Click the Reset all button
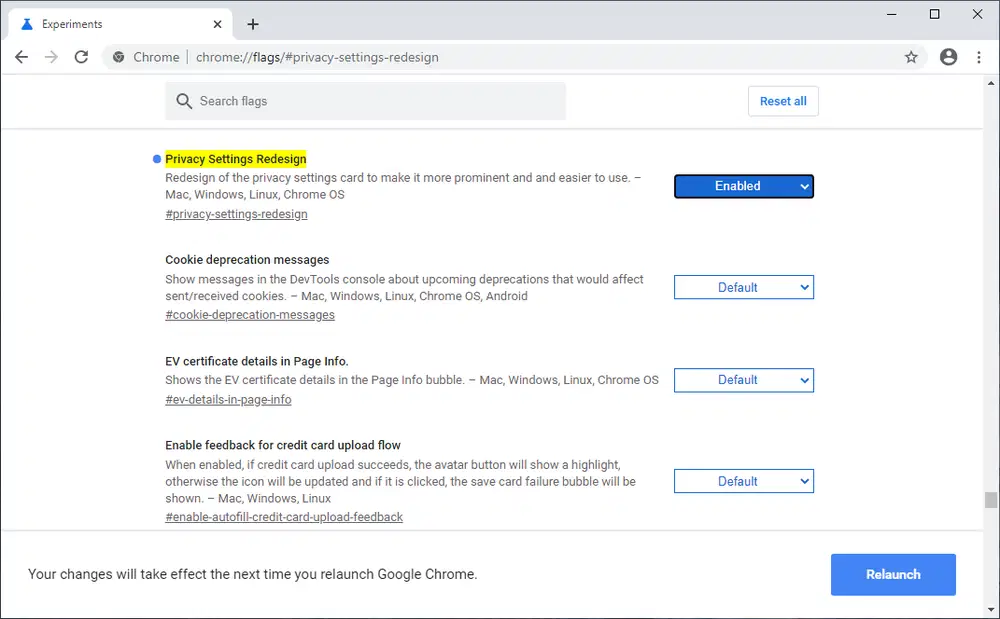The width and height of the screenshot is (1000, 619). point(783,101)
